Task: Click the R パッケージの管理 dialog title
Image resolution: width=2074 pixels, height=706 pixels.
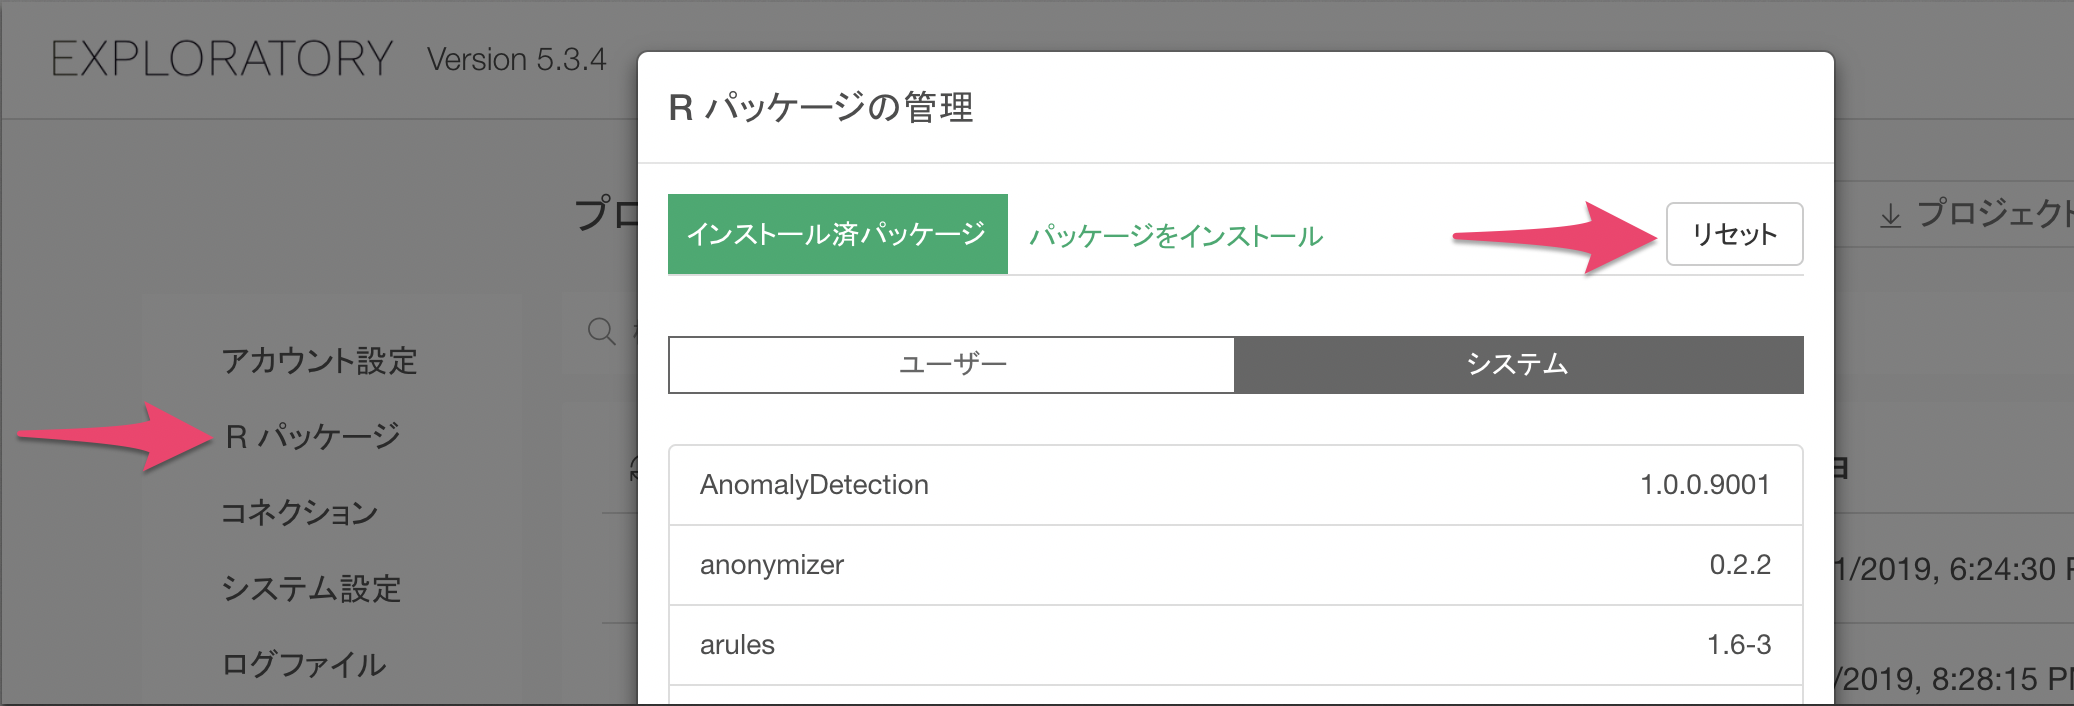Action: click(x=821, y=107)
